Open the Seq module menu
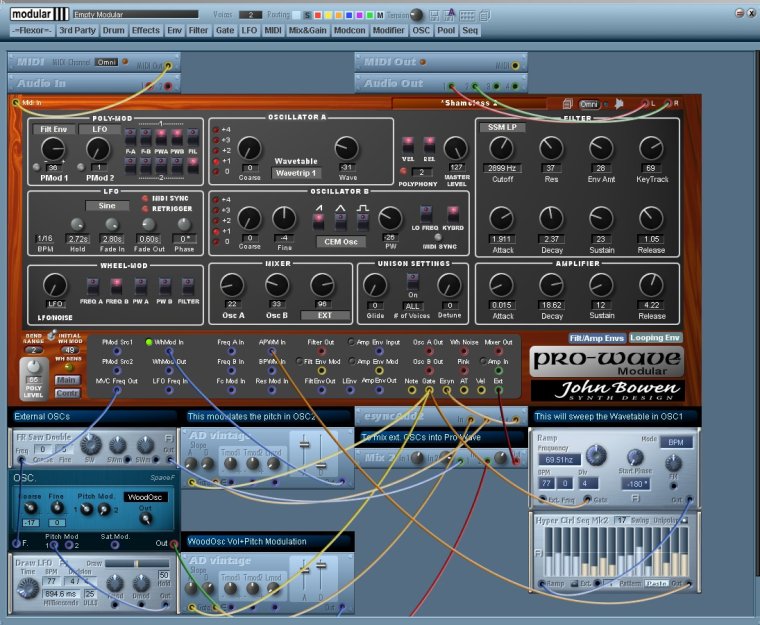This screenshot has width=760, height=625. coord(470,30)
